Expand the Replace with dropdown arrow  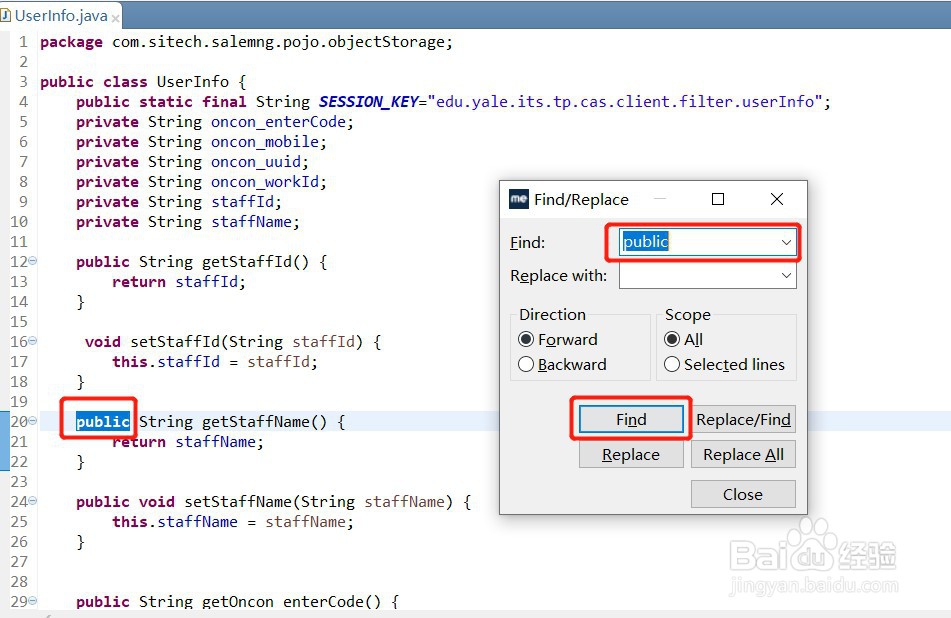pos(786,276)
